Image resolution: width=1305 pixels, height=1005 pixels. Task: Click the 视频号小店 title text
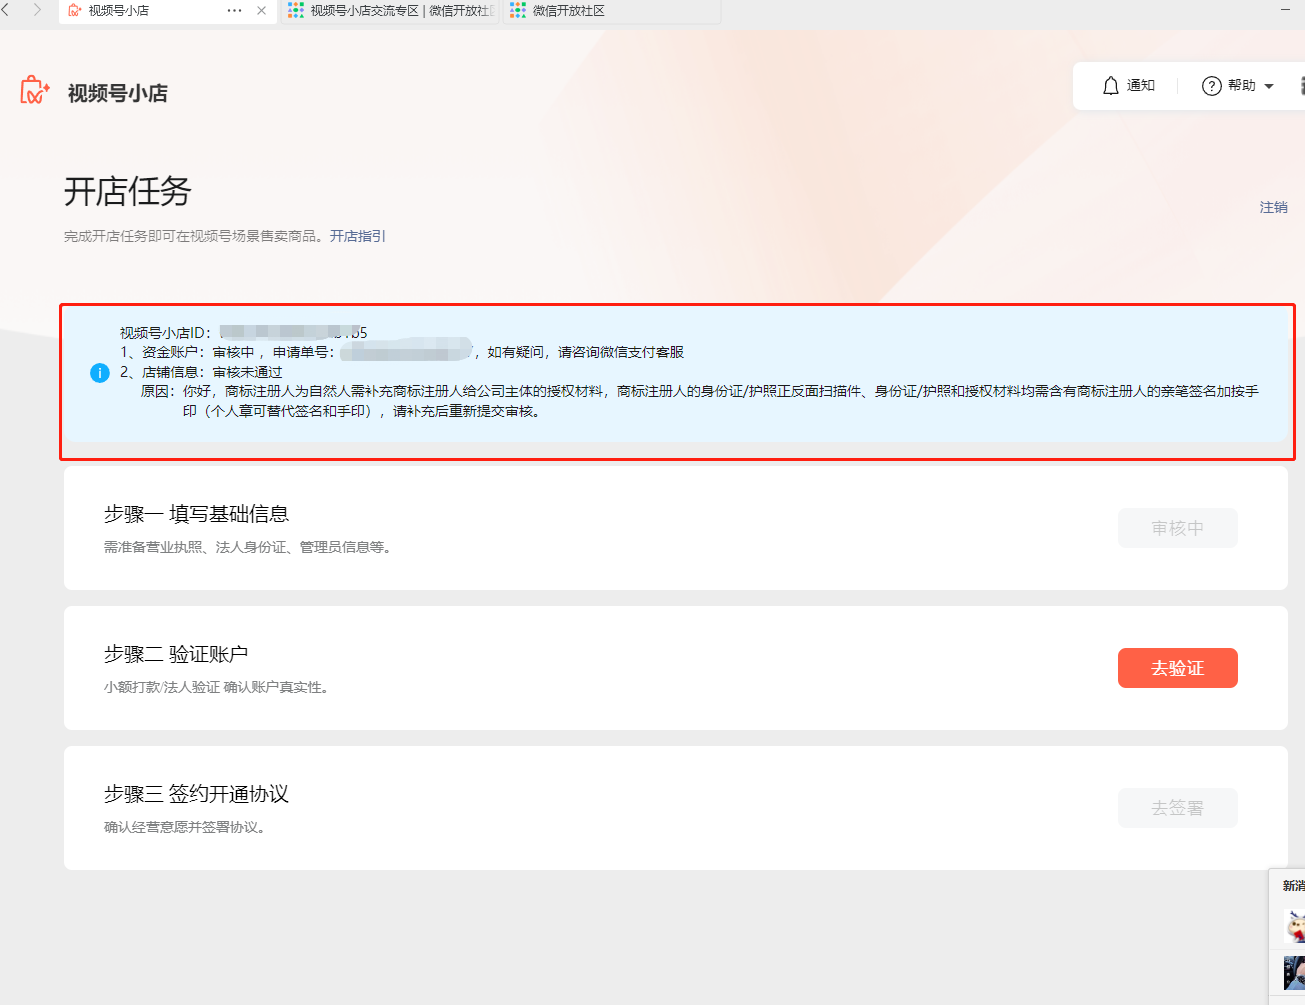(x=118, y=93)
